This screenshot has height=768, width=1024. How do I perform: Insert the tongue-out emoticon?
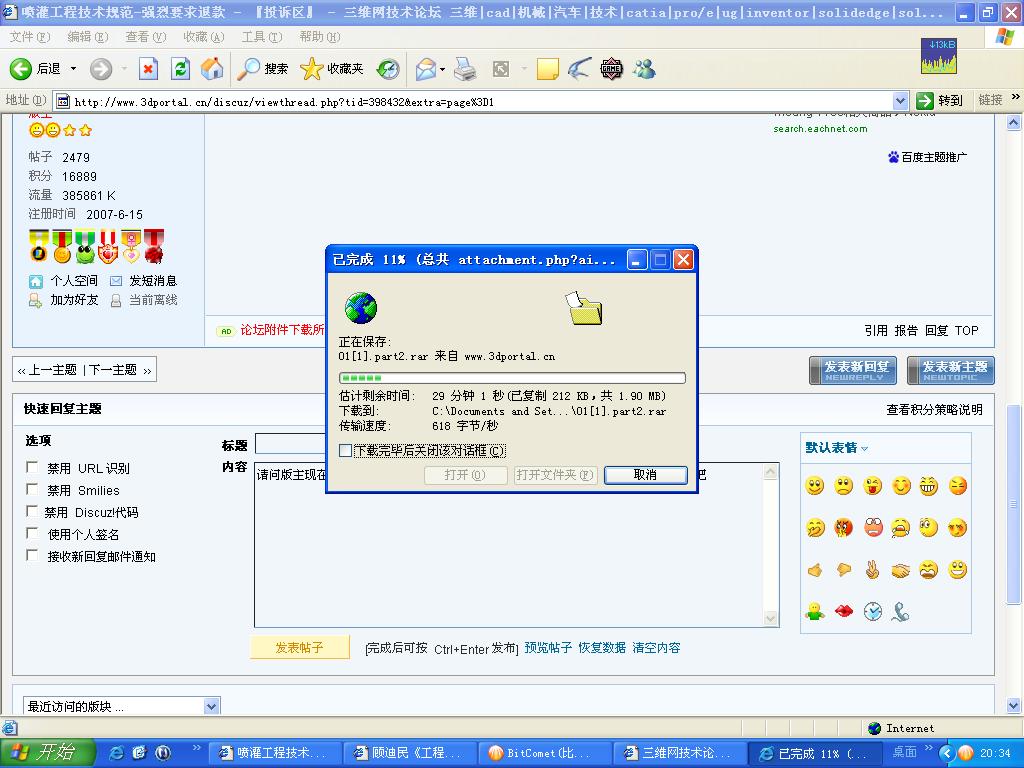872,487
